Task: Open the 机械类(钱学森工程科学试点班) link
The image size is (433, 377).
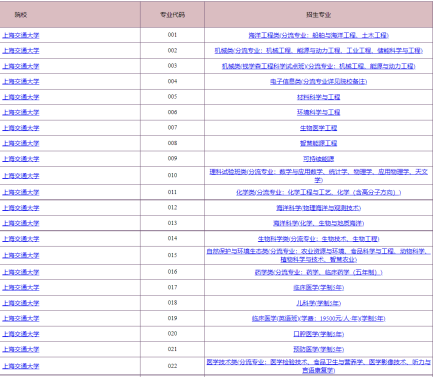Action: [318, 66]
